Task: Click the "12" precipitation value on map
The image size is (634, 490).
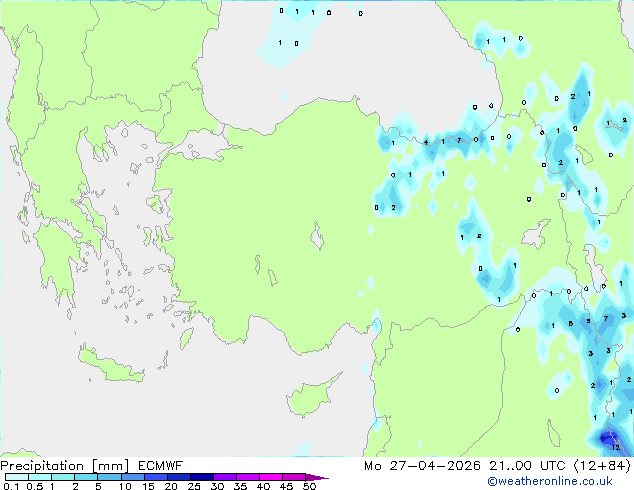Action: [x=615, y=448]
